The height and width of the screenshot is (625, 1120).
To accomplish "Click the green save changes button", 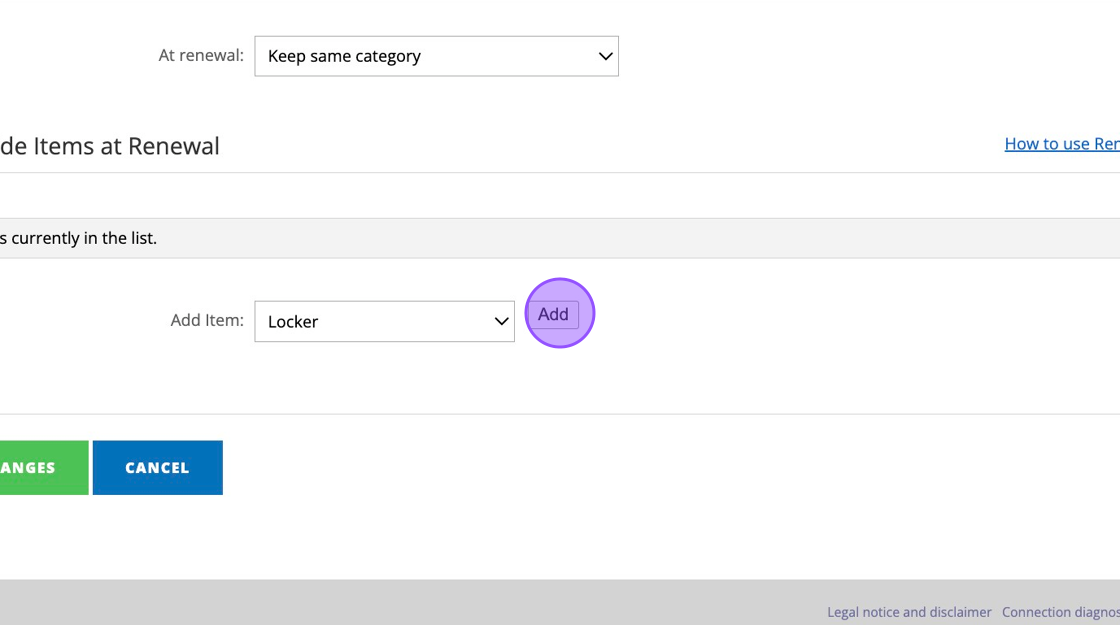I will [x=44, y=468].
